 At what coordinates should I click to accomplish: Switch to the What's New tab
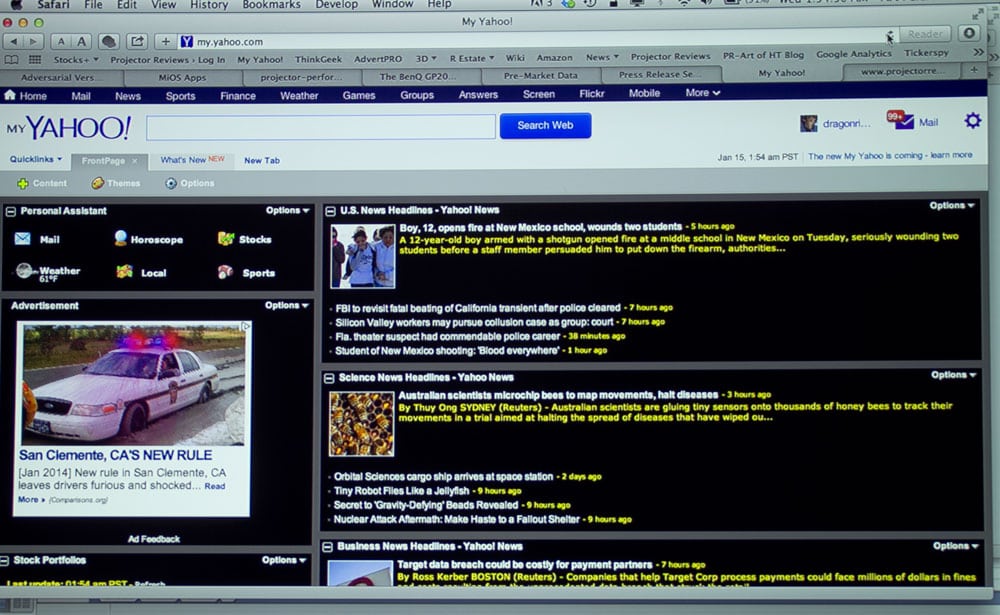[191, 160]
